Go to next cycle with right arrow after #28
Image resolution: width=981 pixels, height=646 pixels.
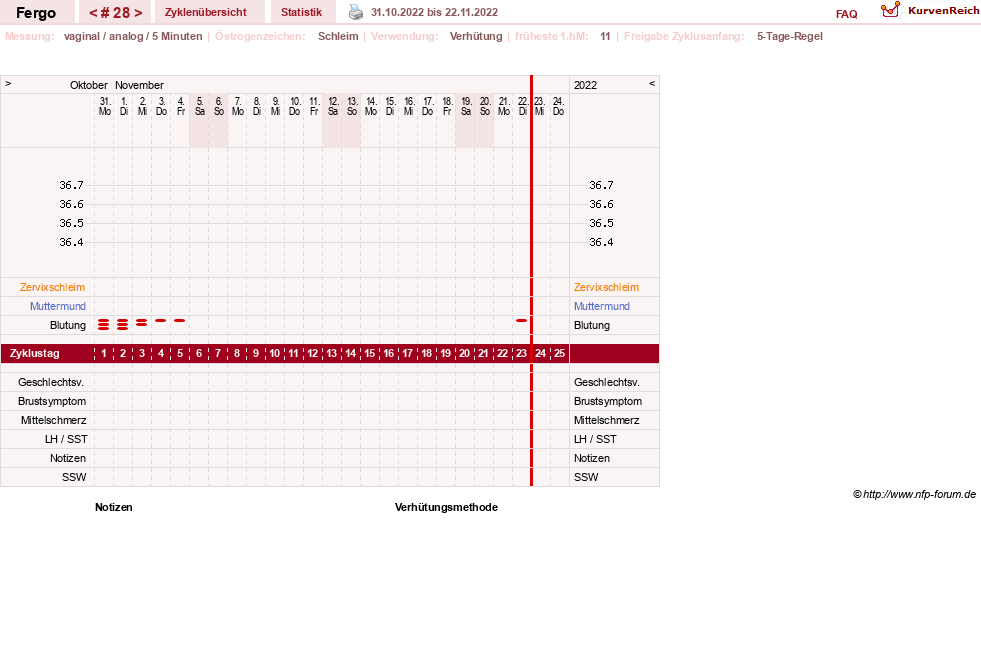(138, 13)
